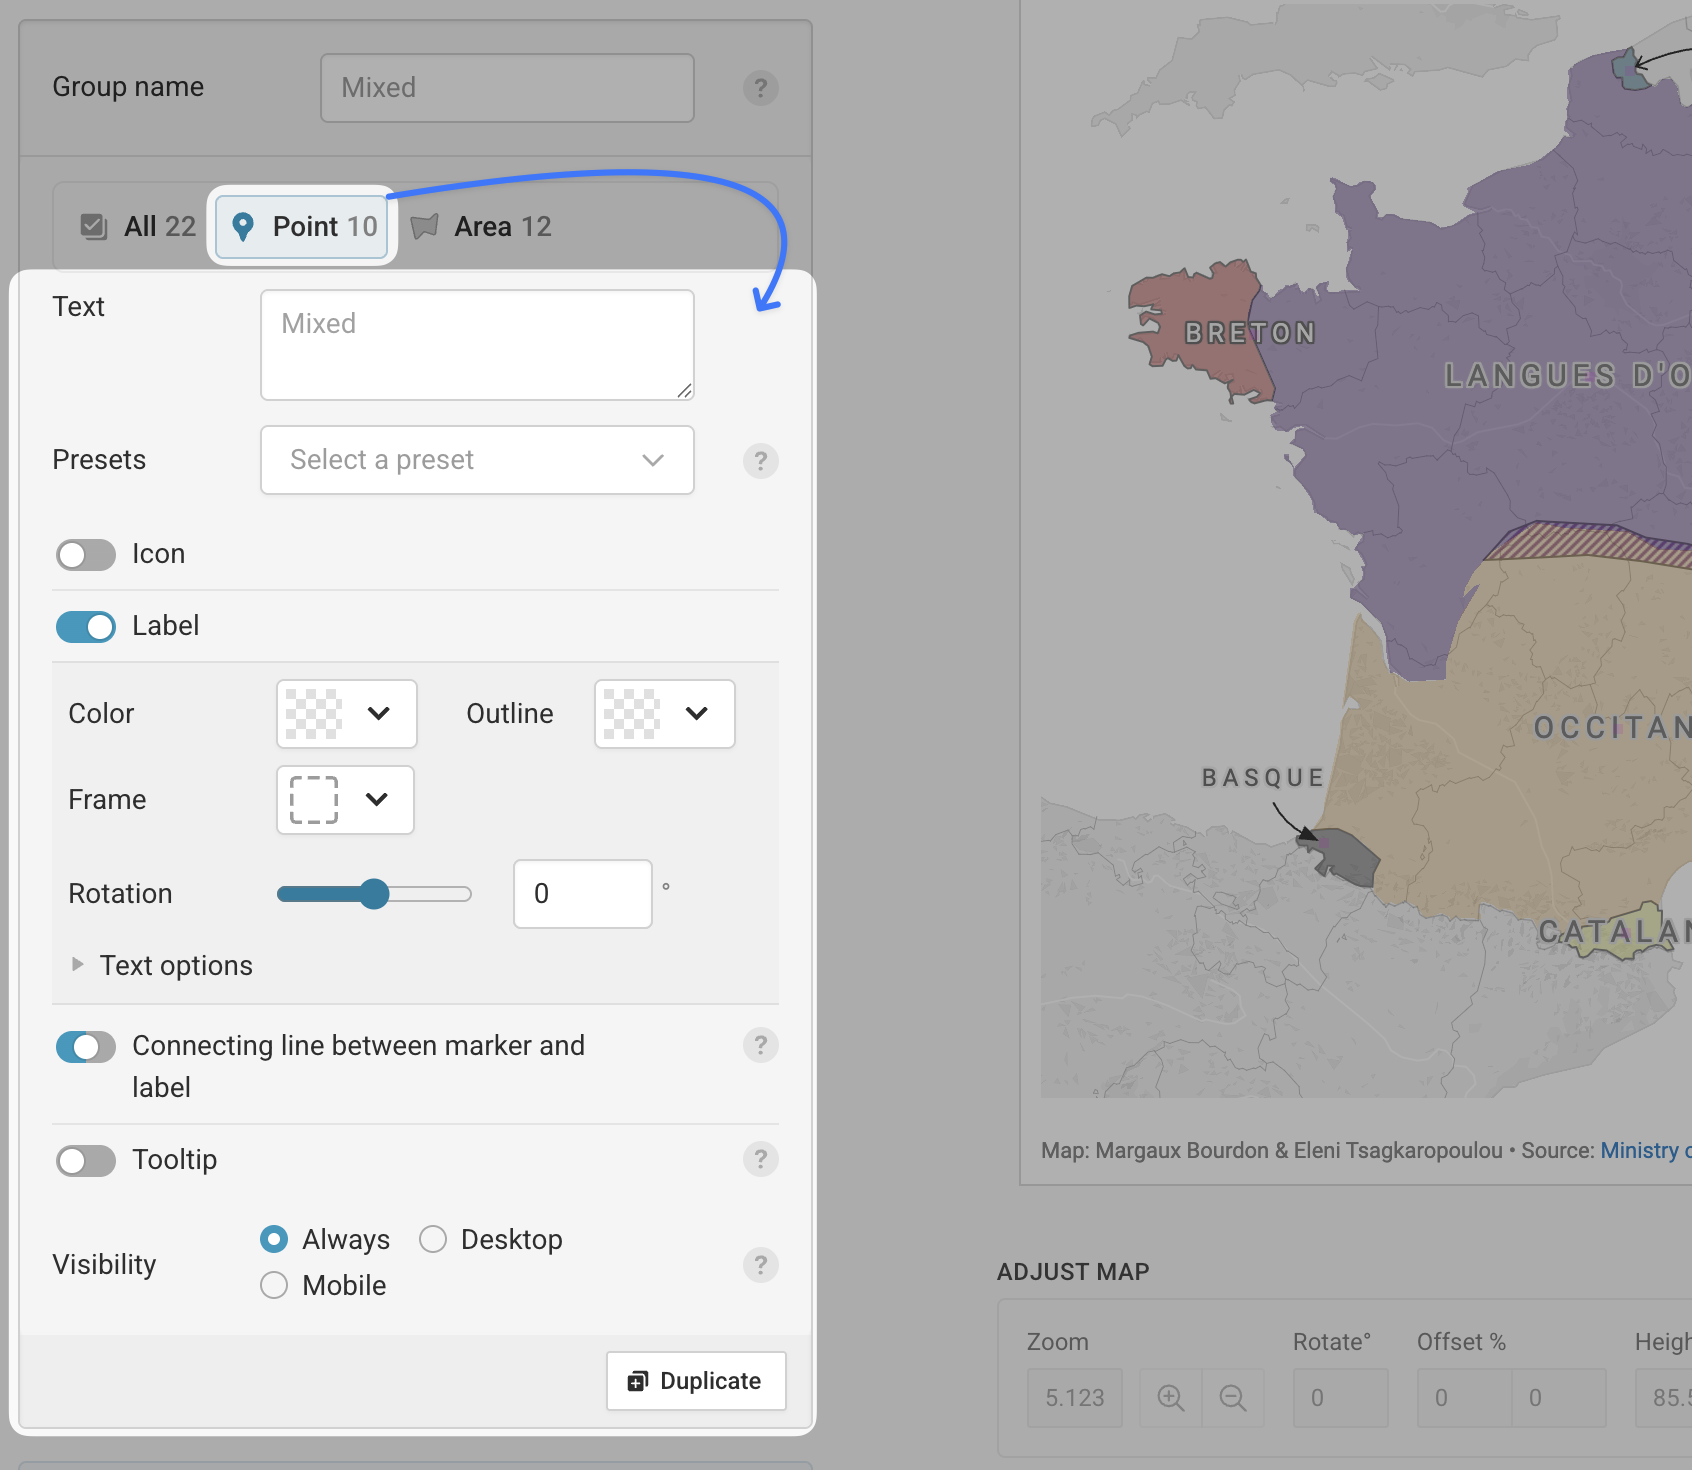1692x1470 pixels.
Task: Open the Frame style dropdown
Action: [345, 800]
